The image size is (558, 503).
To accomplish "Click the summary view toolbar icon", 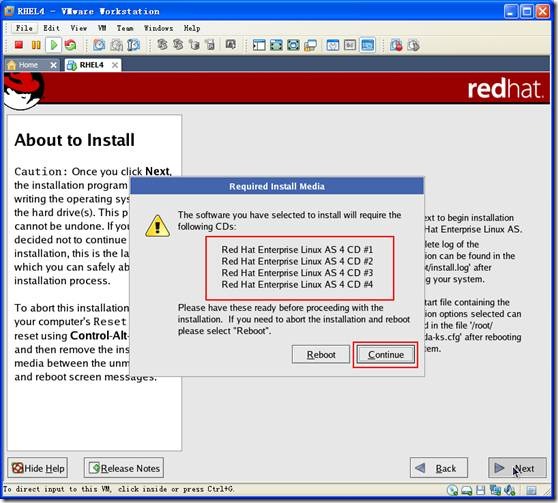I will coord(333,45).
